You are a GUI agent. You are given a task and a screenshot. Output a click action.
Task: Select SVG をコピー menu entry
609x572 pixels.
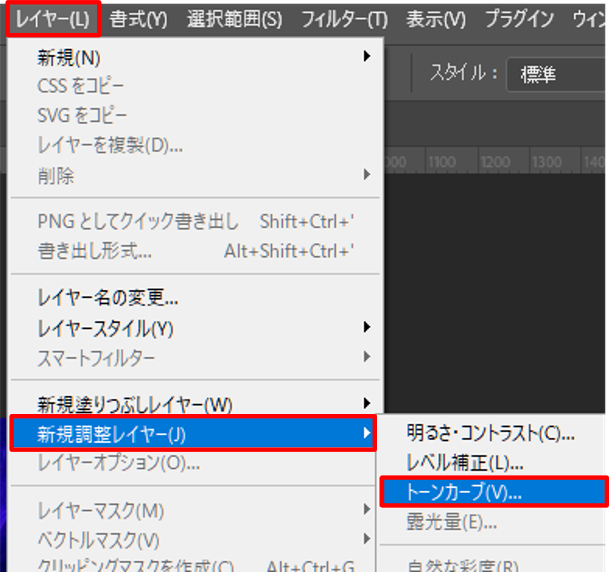click(195, 115)
